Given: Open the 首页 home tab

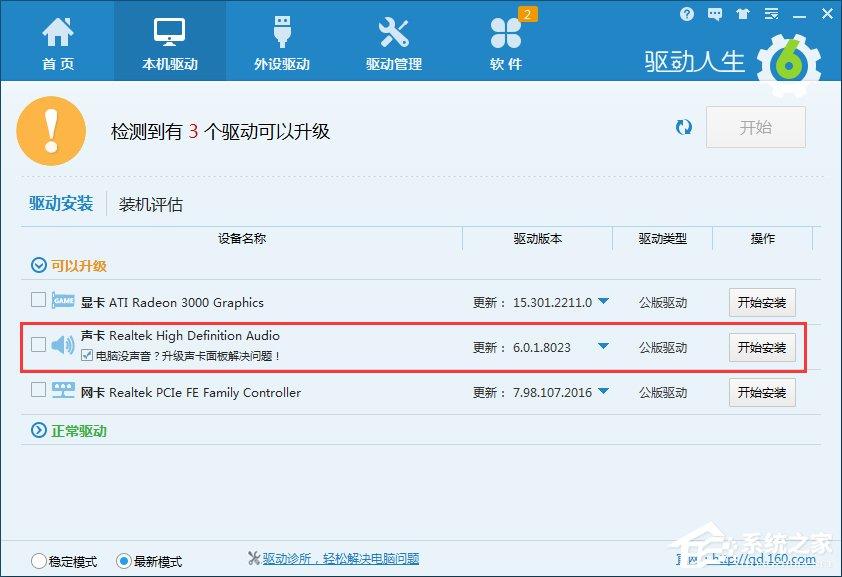Looking at the screenshot, I should 58,42.
